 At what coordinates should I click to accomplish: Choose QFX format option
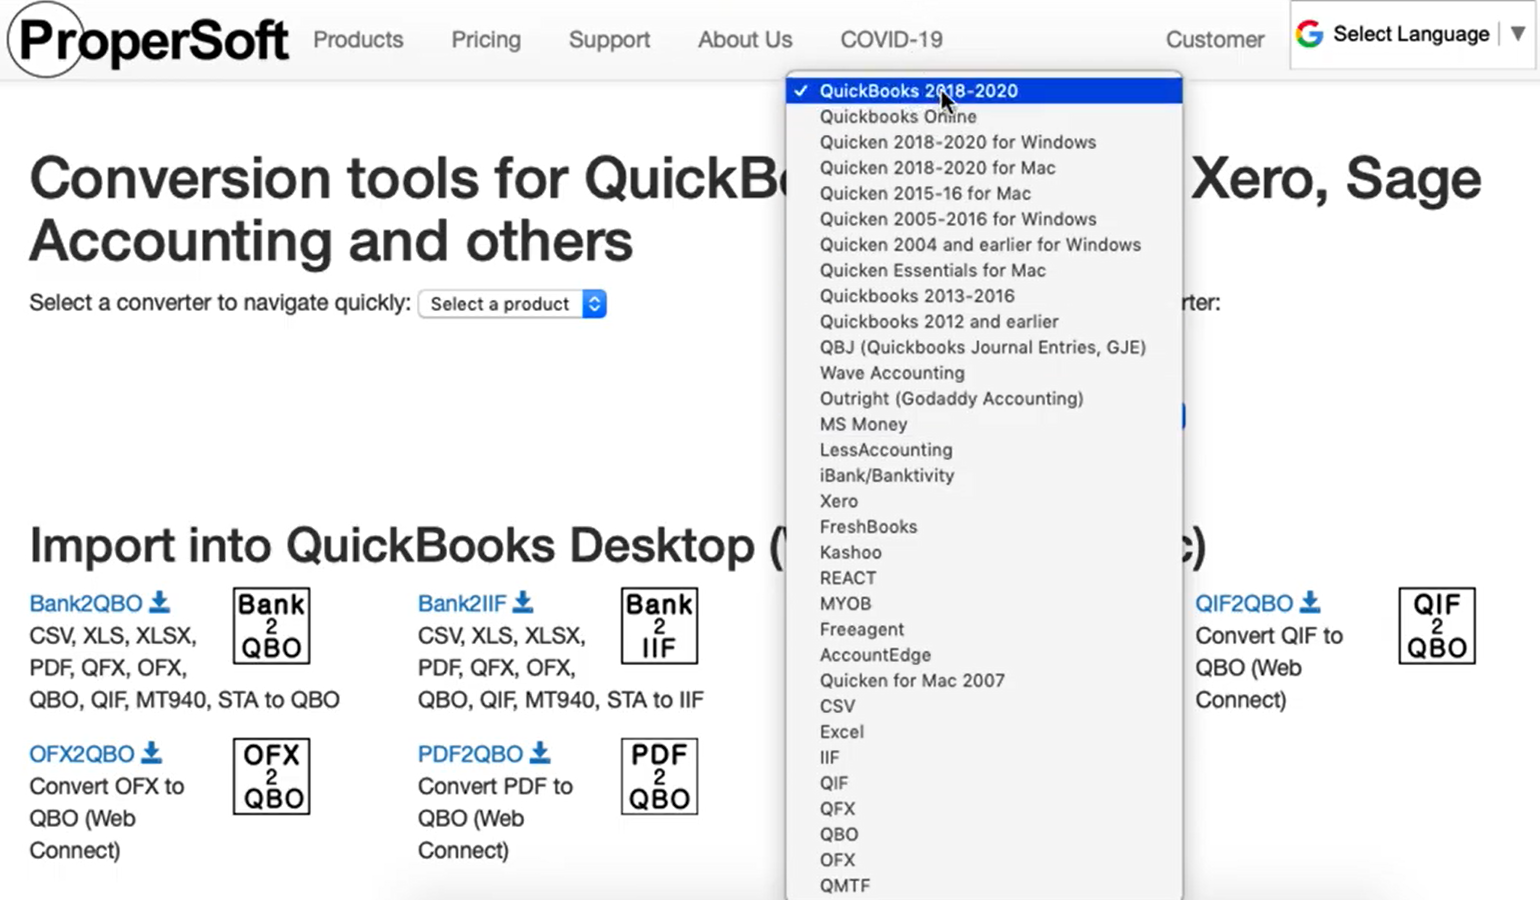click(x=984, y=810)
